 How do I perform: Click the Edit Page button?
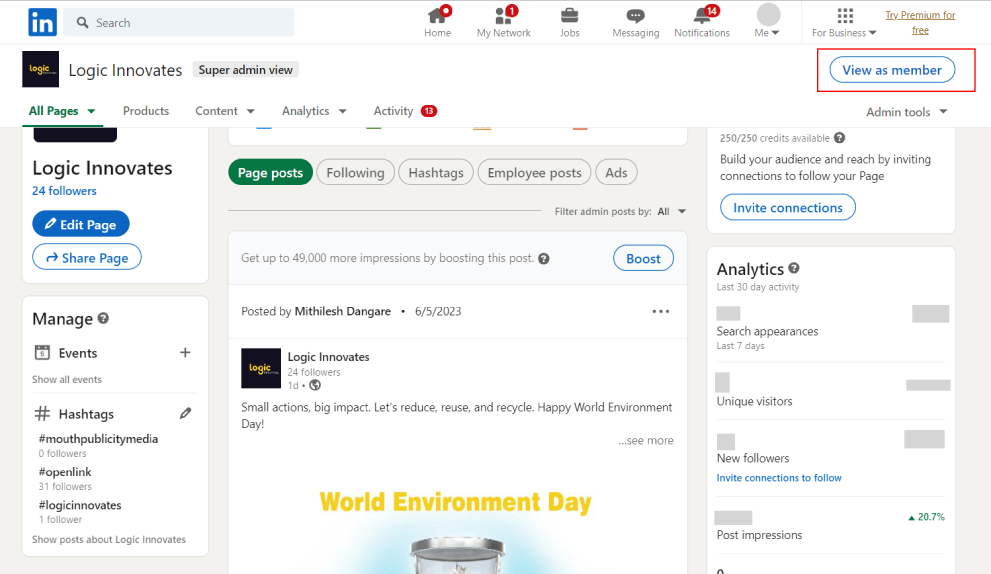pos(81,224)
